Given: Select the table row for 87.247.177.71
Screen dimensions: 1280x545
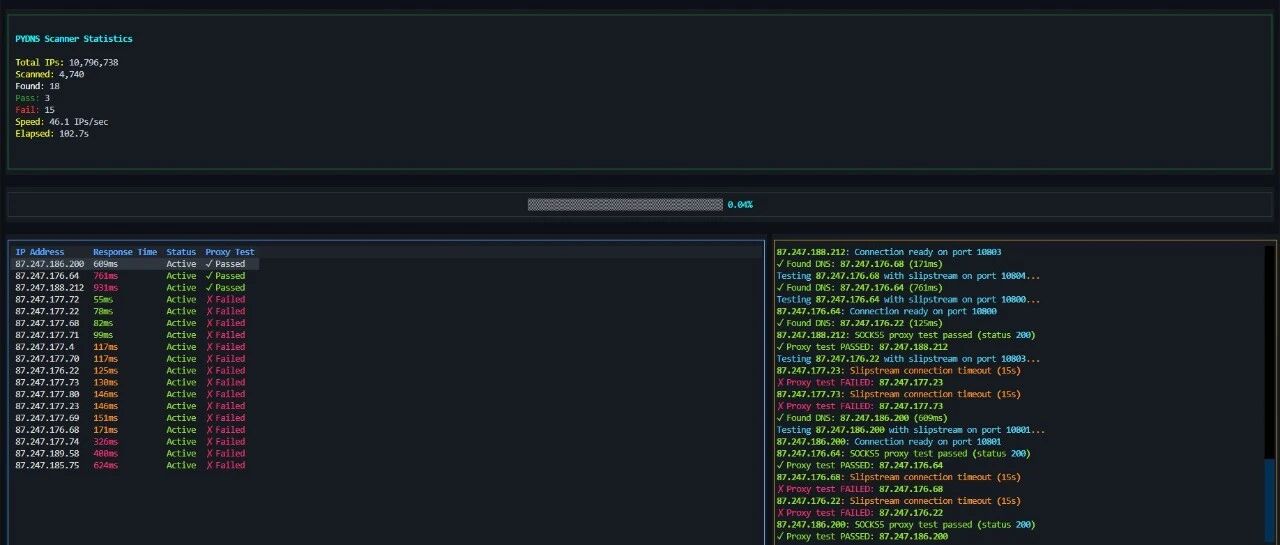Looking at the screenshot, I should (135, 335).
